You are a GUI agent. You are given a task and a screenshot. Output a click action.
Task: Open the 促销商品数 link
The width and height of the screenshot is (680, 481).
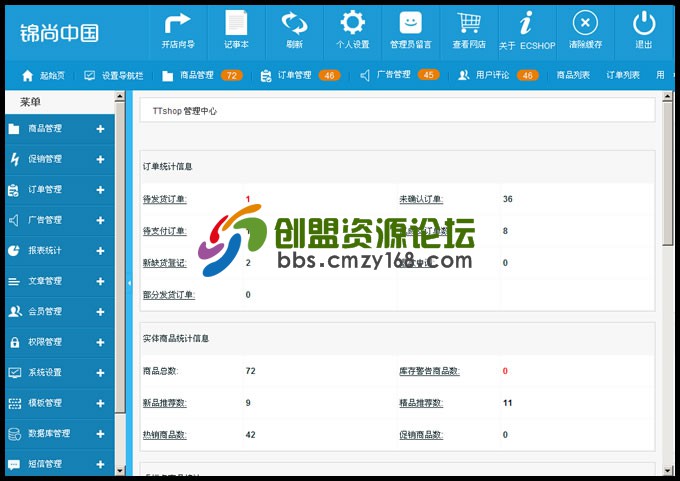tap(421, 435)
